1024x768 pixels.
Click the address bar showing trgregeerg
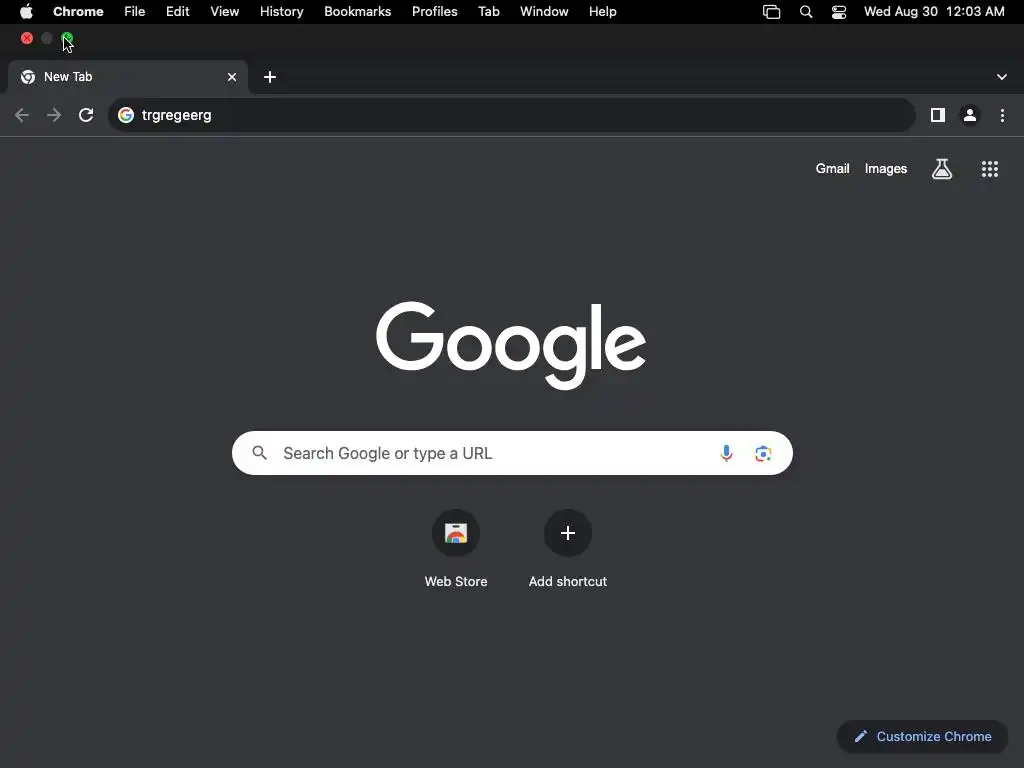click(x=512, y=115)
